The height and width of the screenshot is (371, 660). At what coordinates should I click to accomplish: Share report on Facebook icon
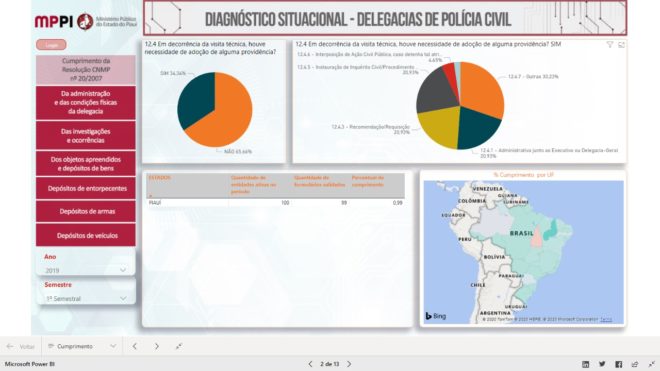click(x=618, y=364)
